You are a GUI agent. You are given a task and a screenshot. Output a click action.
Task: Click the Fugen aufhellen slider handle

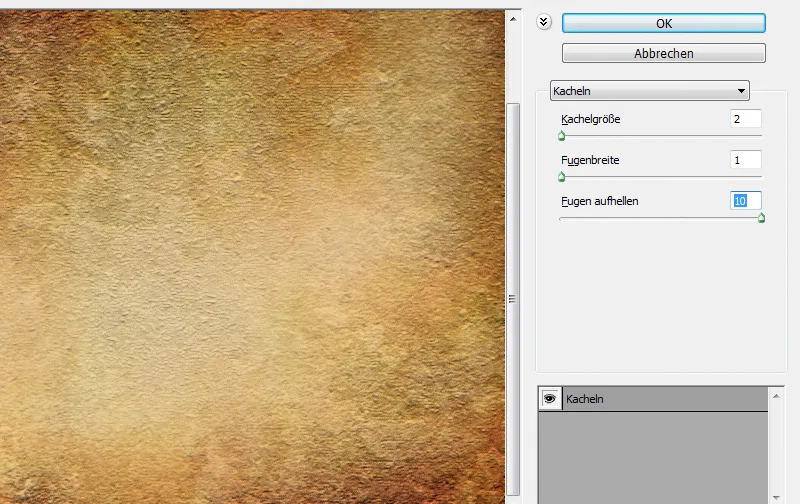[x=761, y=218]
